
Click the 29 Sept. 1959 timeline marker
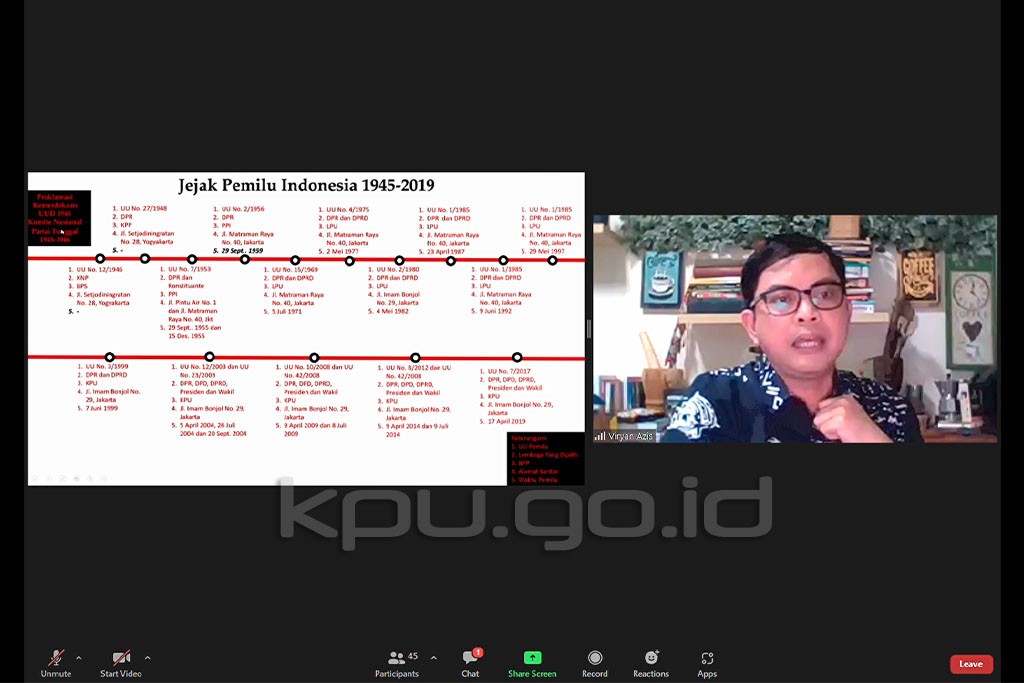[245, 259]
